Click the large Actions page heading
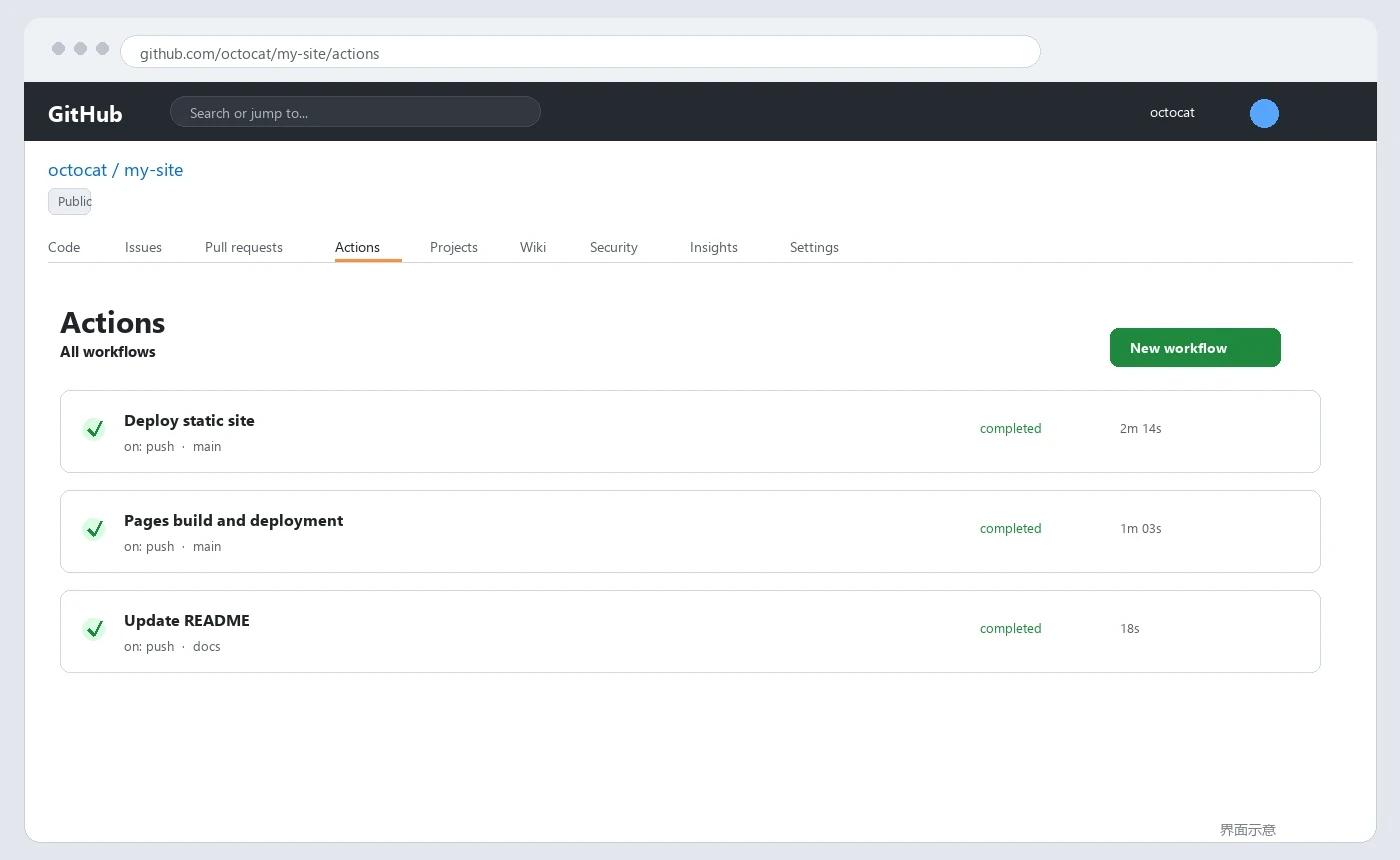1400x860 pixels. 113,323
